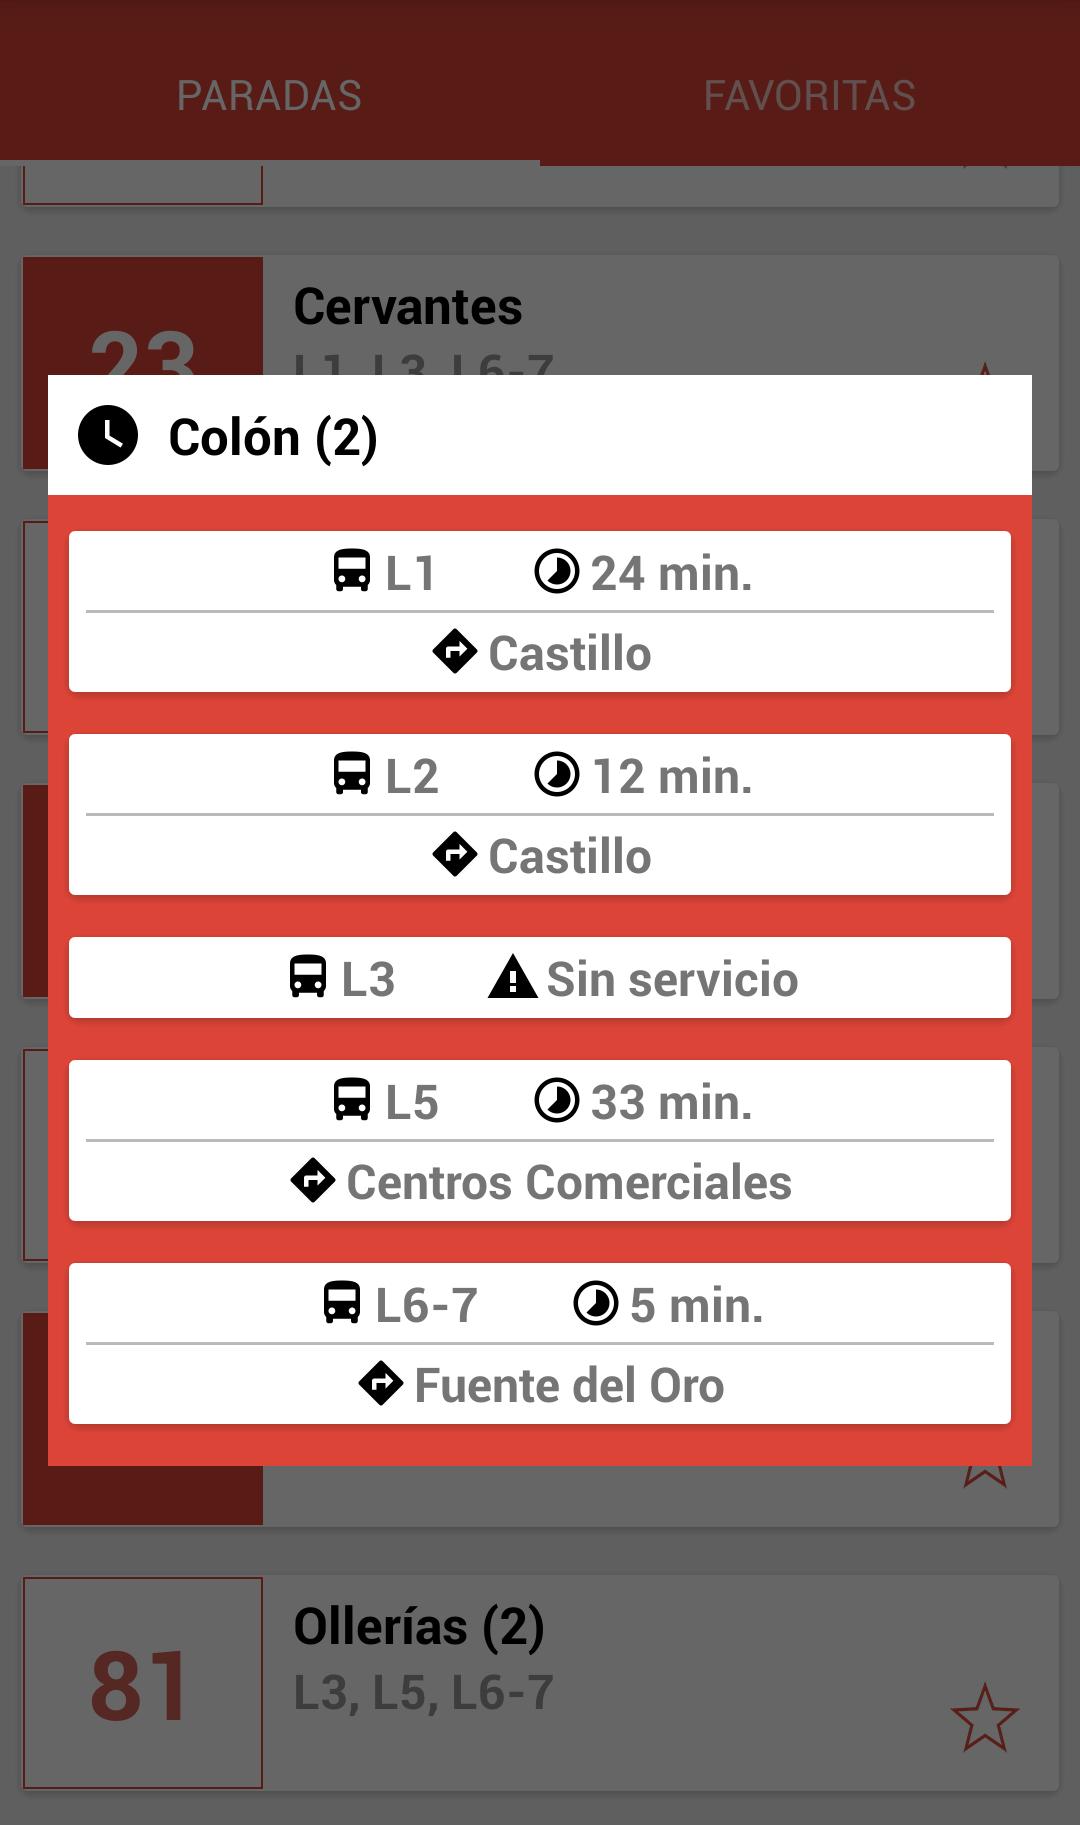Click the warning triangle next to Sin servicio
Image resolution: width=1080 pixels, height=1825 pixels.
[513, 977]
